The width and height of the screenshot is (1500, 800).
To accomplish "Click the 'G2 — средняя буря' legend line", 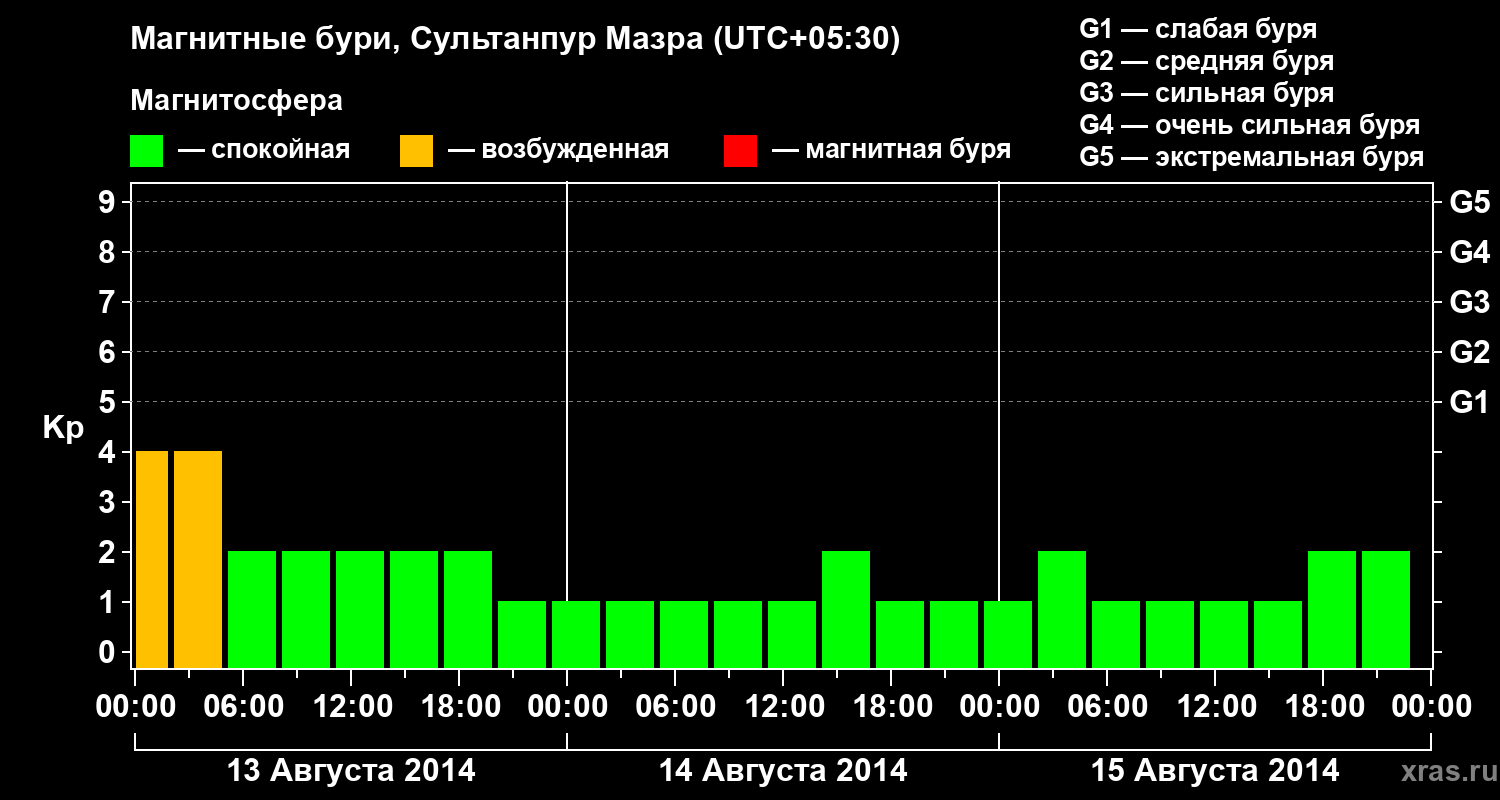I will (1206, 61).
